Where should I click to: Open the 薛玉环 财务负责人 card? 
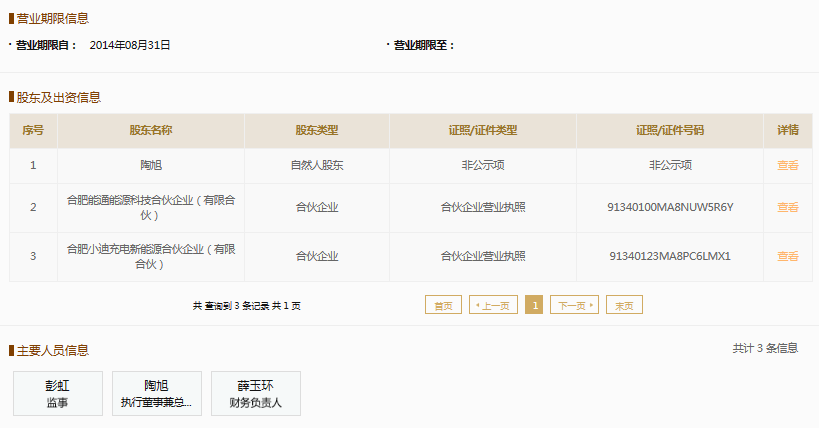coord(256,394)
